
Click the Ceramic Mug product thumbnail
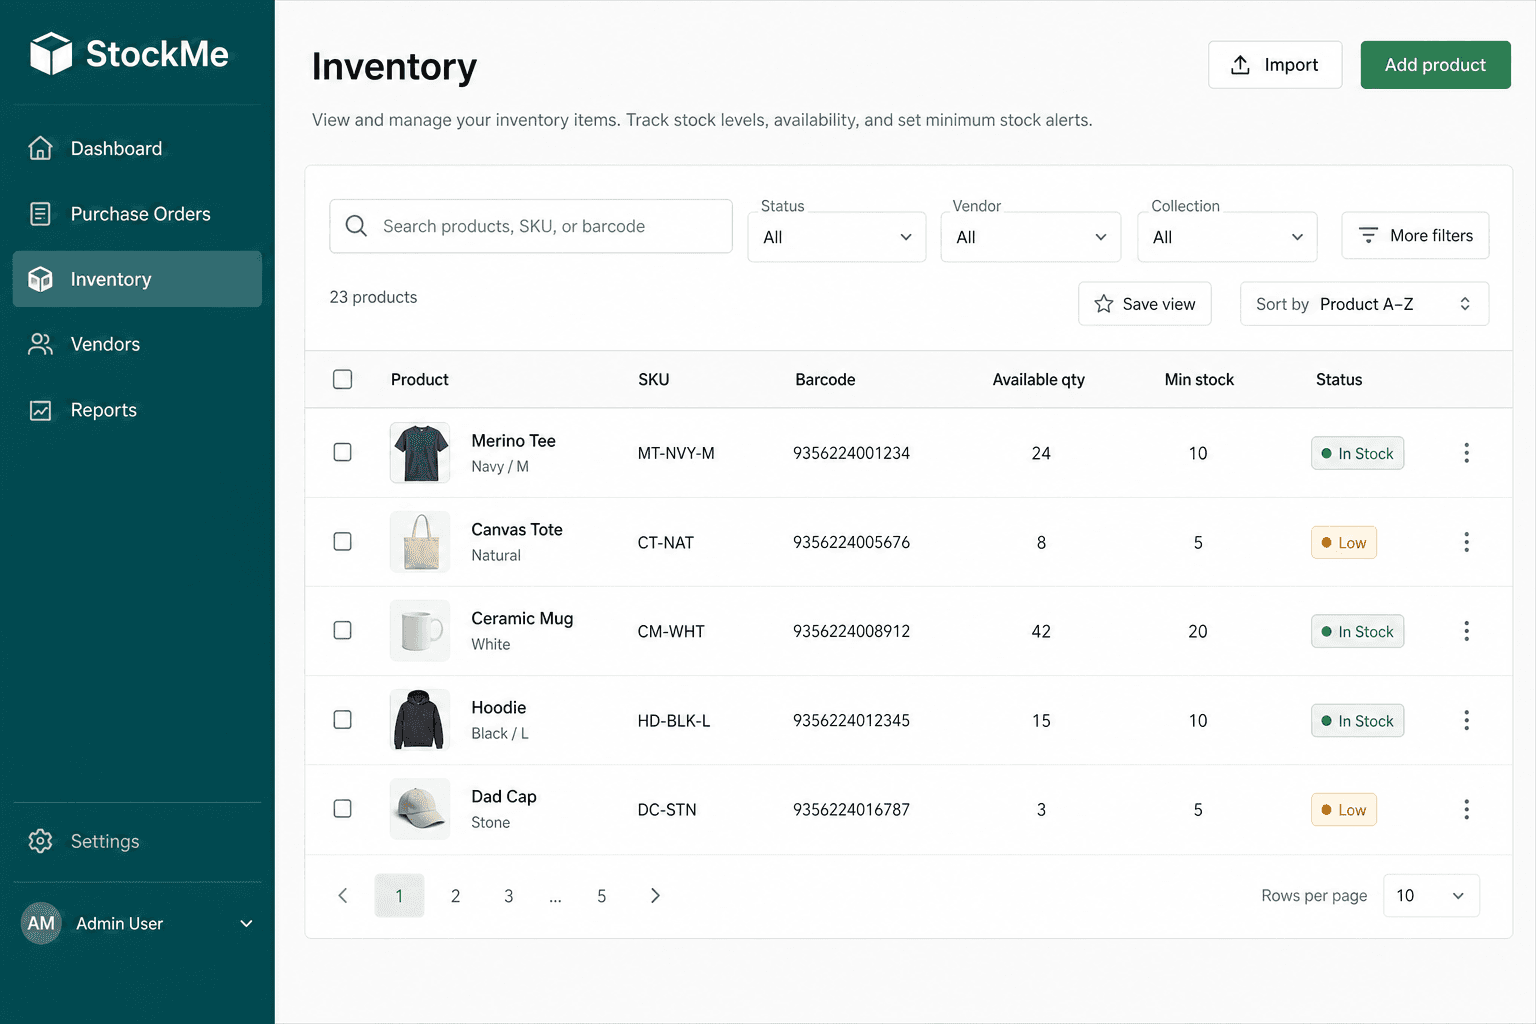[x=420, y=631]
